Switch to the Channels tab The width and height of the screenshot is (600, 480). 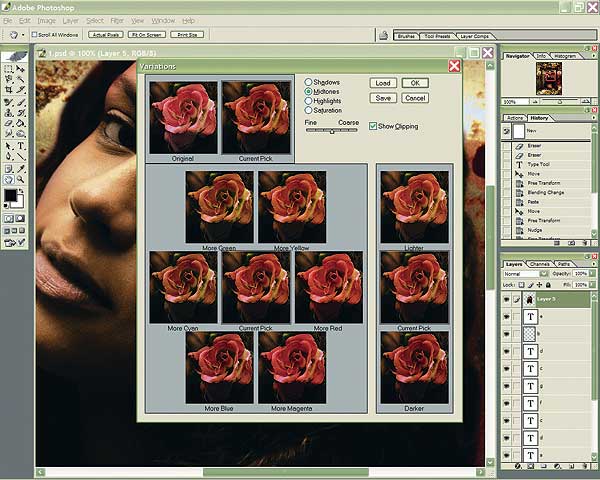pos(540,263)
